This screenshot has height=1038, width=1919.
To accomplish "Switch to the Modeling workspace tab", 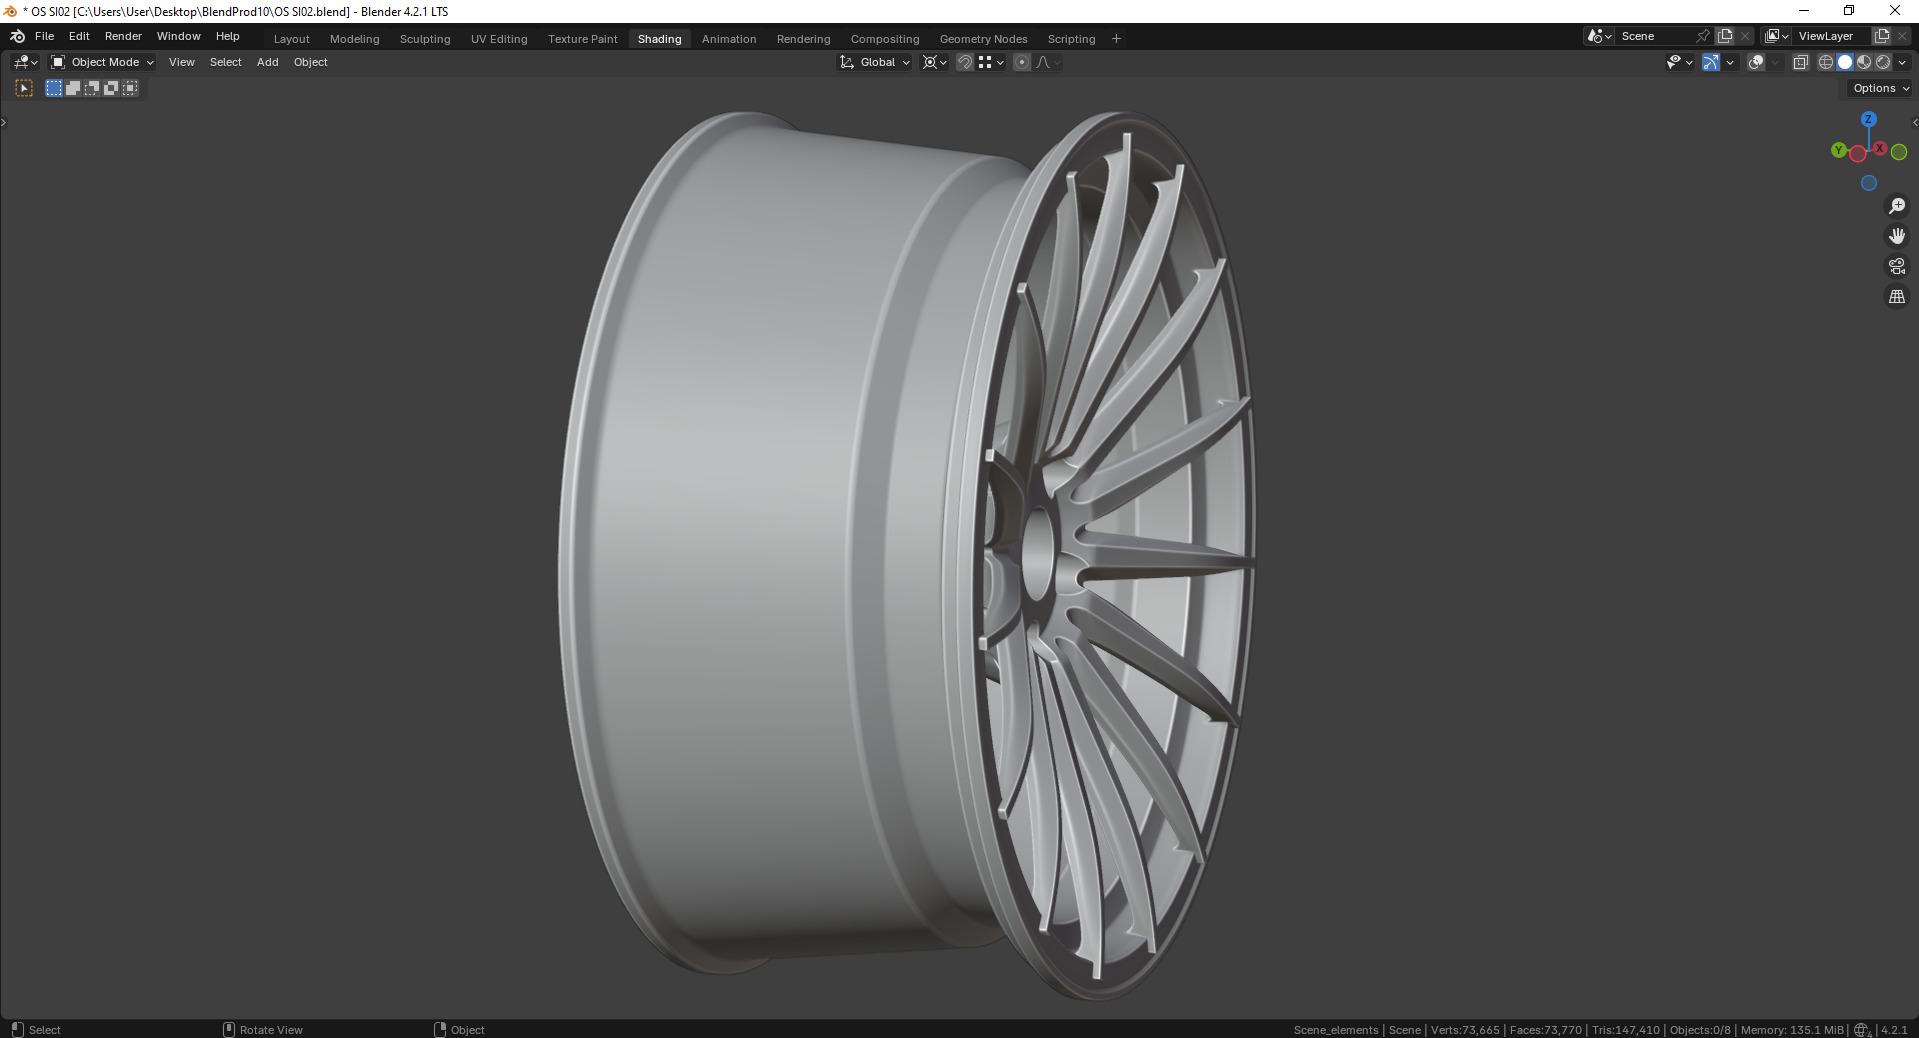I will point(355,39).
